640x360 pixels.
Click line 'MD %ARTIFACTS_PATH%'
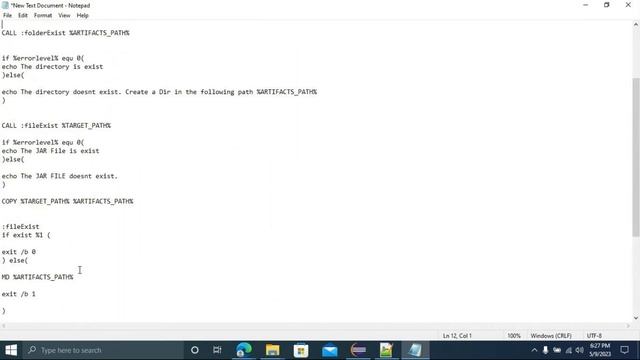tap(38, 277)
